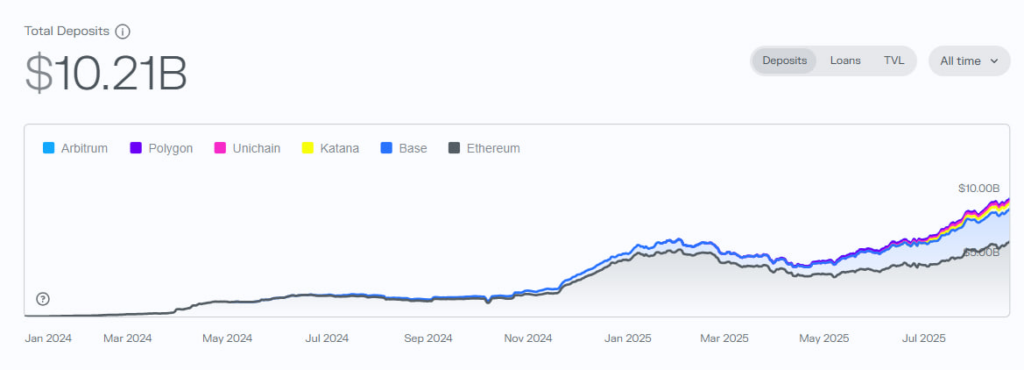Click the info icon beside Total Deposits
This screenshot has width=1024, height=370.
[x=122, y=31]
